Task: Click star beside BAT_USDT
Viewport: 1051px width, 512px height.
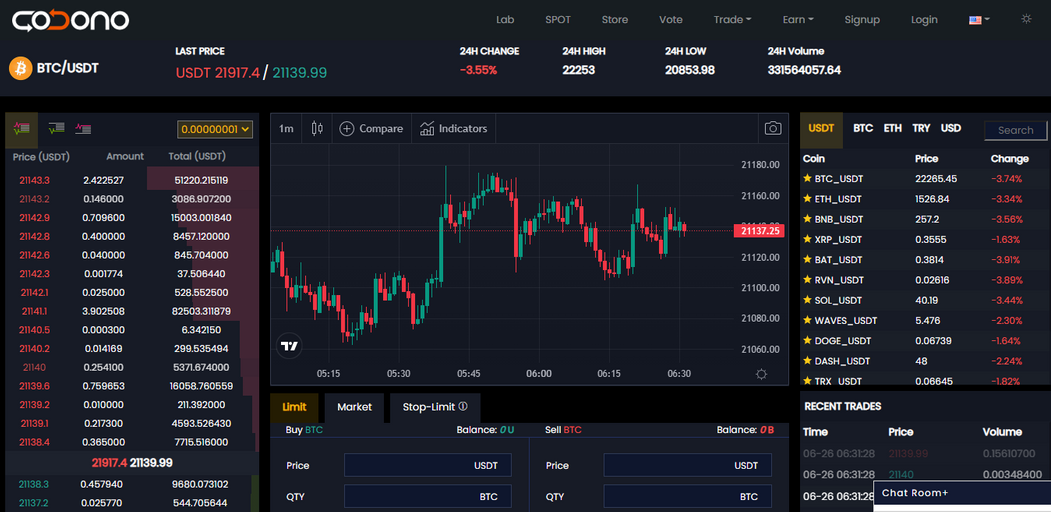Action: [x=808, y=259]
